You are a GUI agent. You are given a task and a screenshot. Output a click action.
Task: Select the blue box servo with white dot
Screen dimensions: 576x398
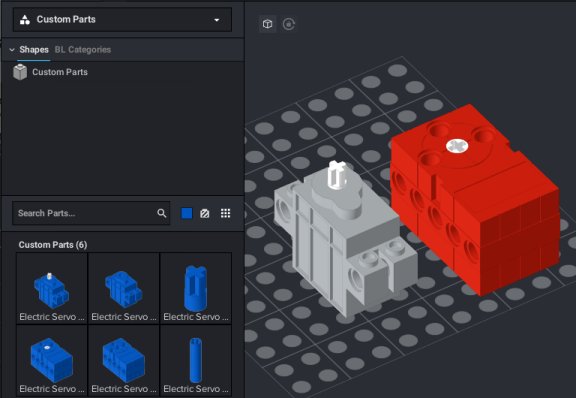(52, 361)
